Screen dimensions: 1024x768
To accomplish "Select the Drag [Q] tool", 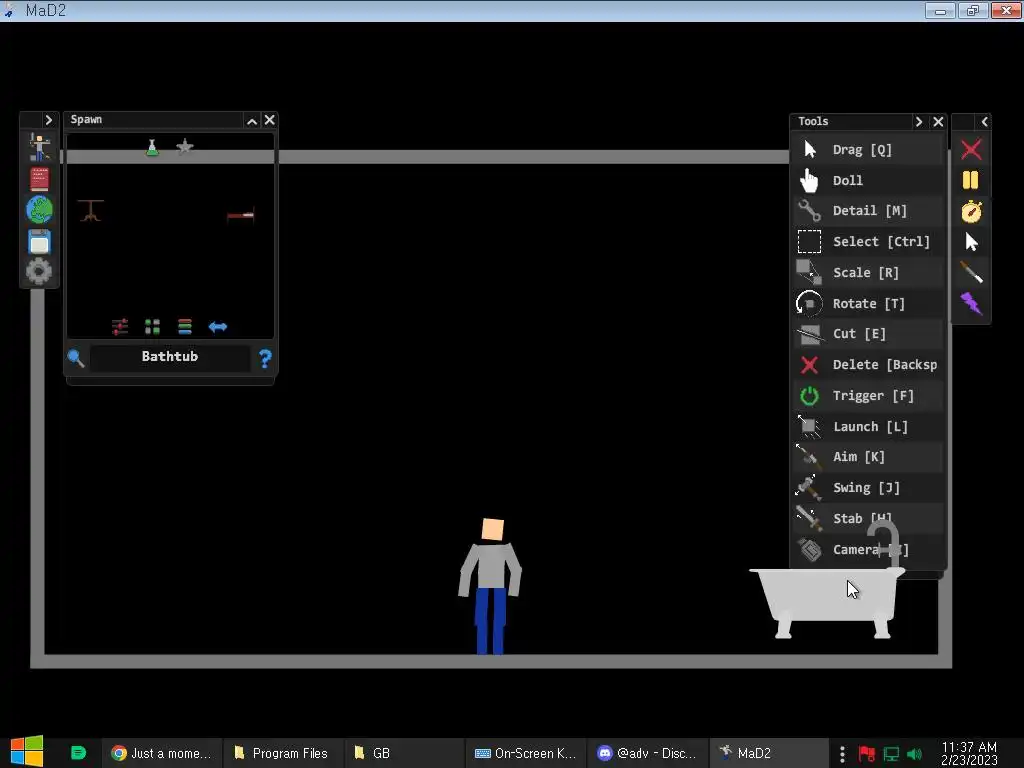I will [x=868, y=150].
